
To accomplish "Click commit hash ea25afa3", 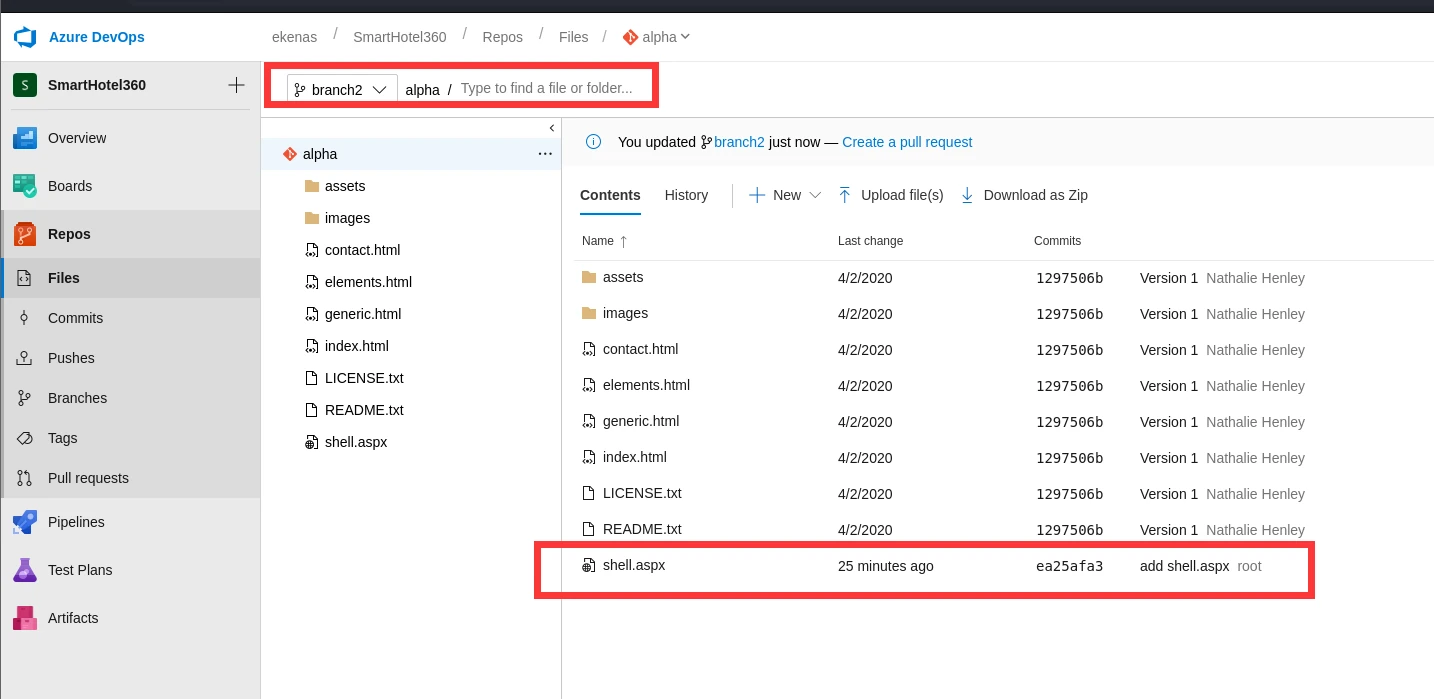I will [1069, 566].
